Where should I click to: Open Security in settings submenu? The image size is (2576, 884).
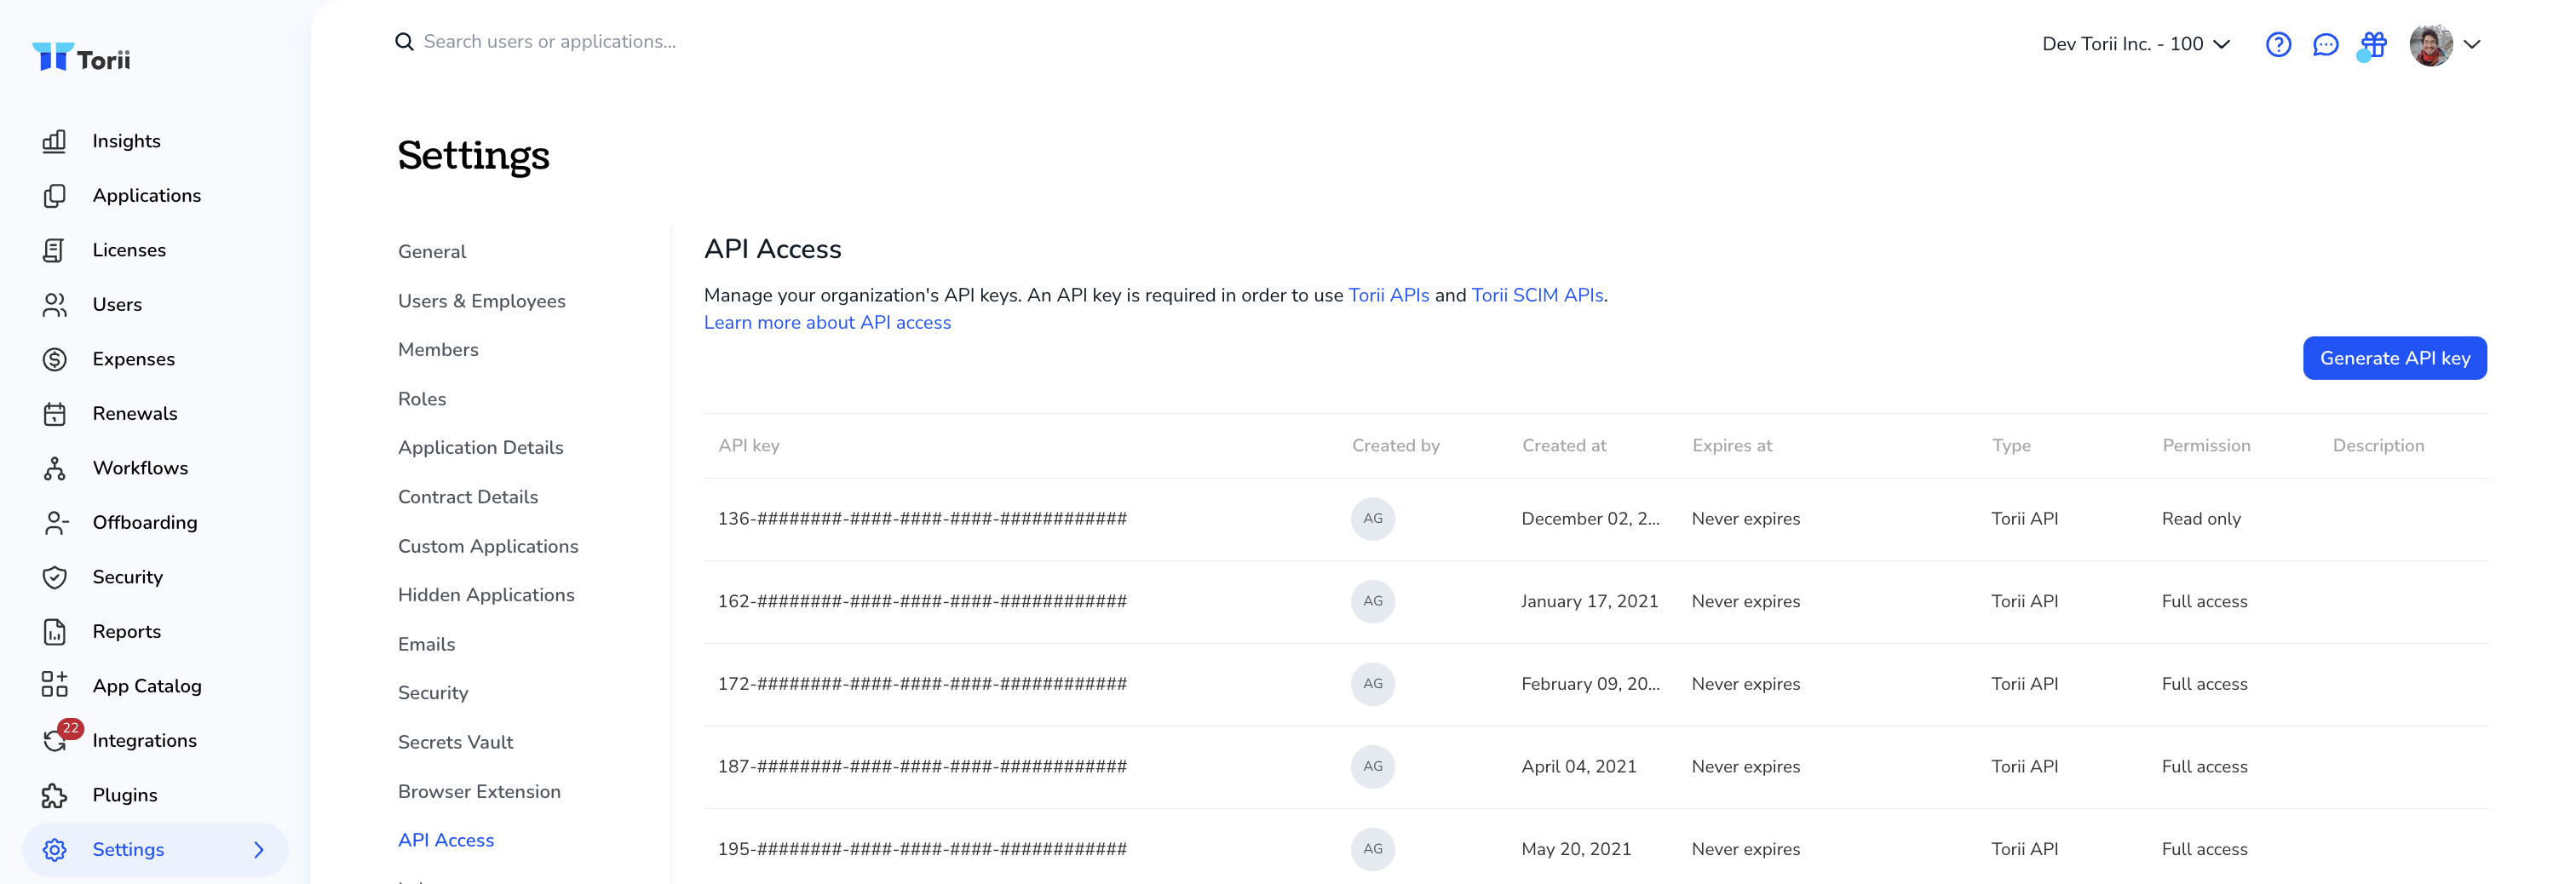[433, 693]
